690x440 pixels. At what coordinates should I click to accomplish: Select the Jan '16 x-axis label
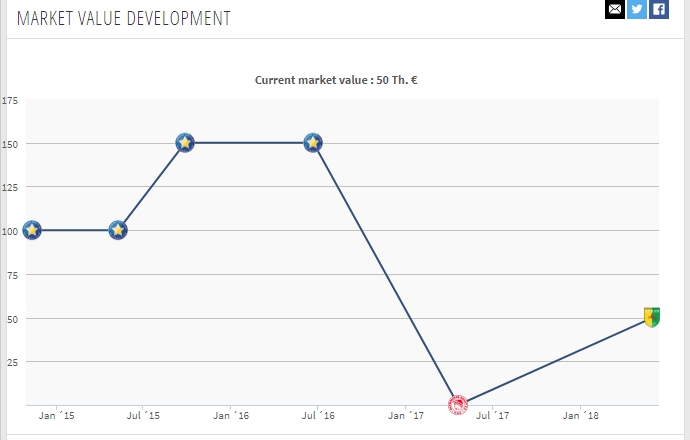[232, 415]
